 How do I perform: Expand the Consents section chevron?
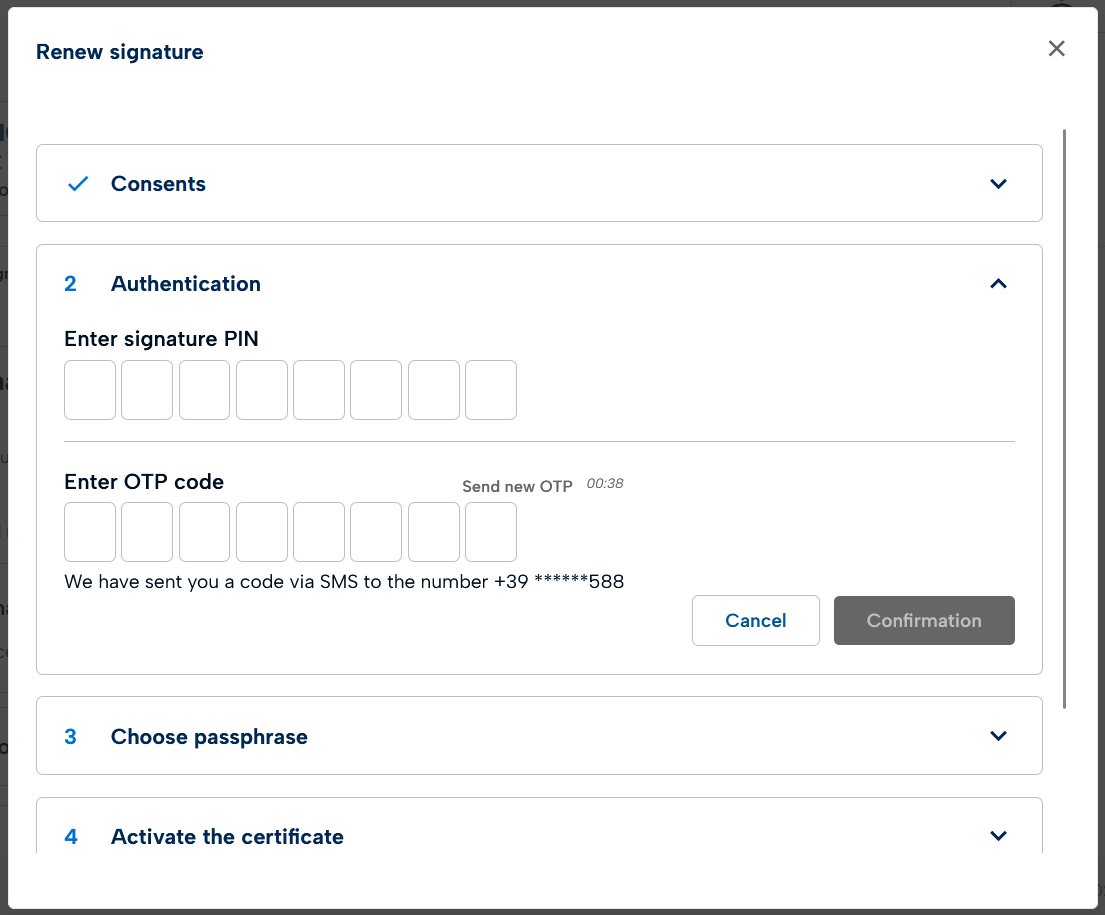pos(997,184)
